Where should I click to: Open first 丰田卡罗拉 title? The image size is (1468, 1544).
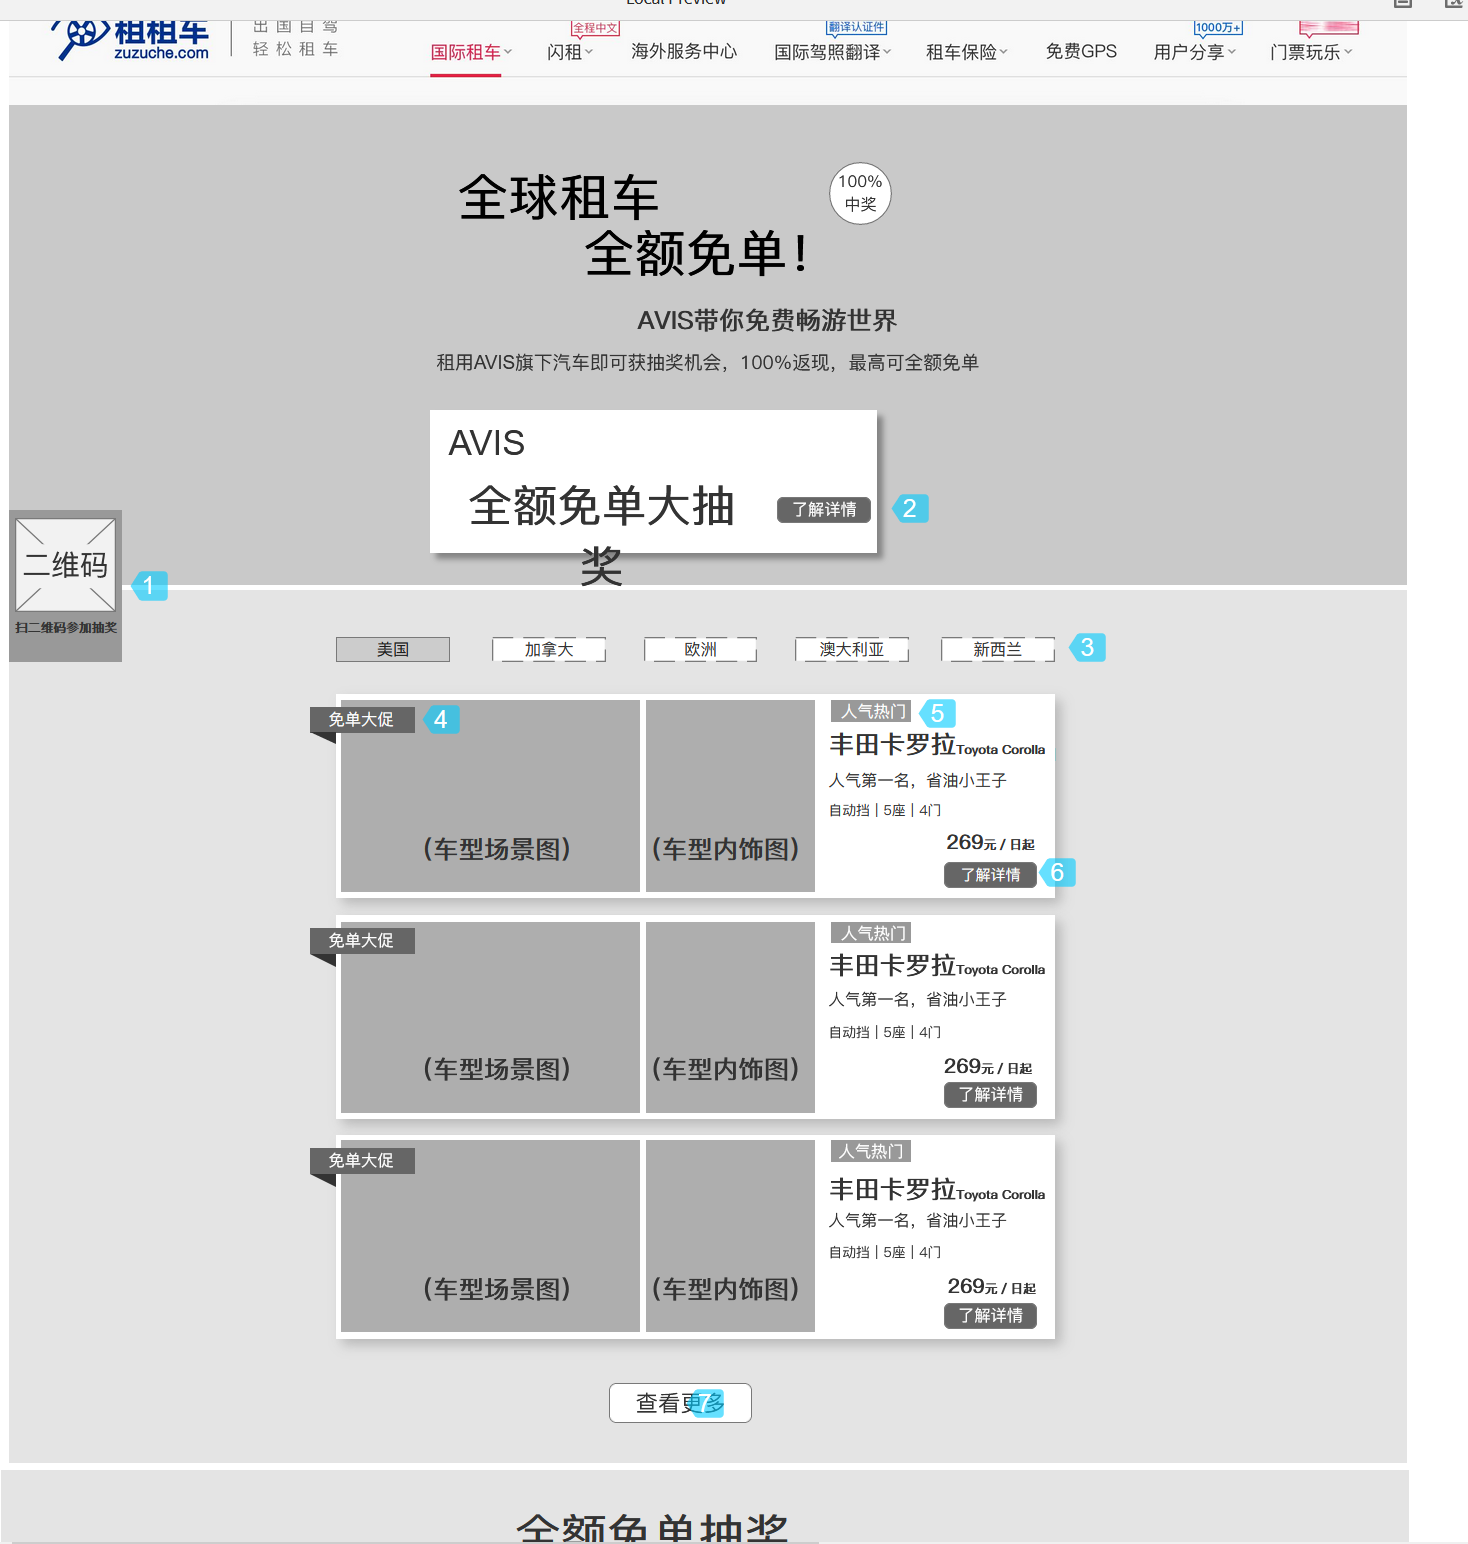coord(937,745)
